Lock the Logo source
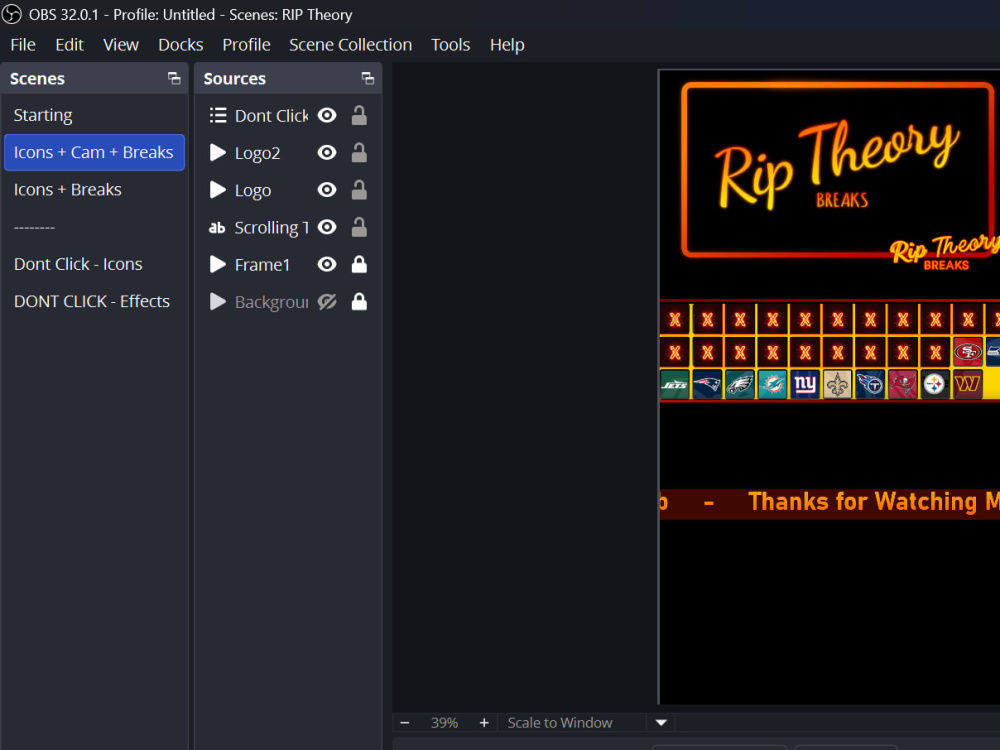This screenshot has height=750, width=1000. [x=359, y=190]
